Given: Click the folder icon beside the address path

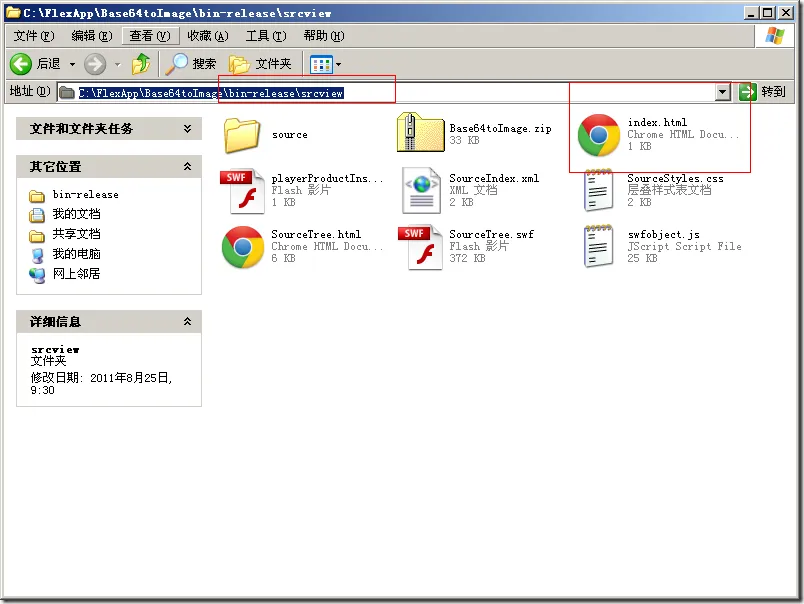Looking at the screenshot, I should 67,93.
